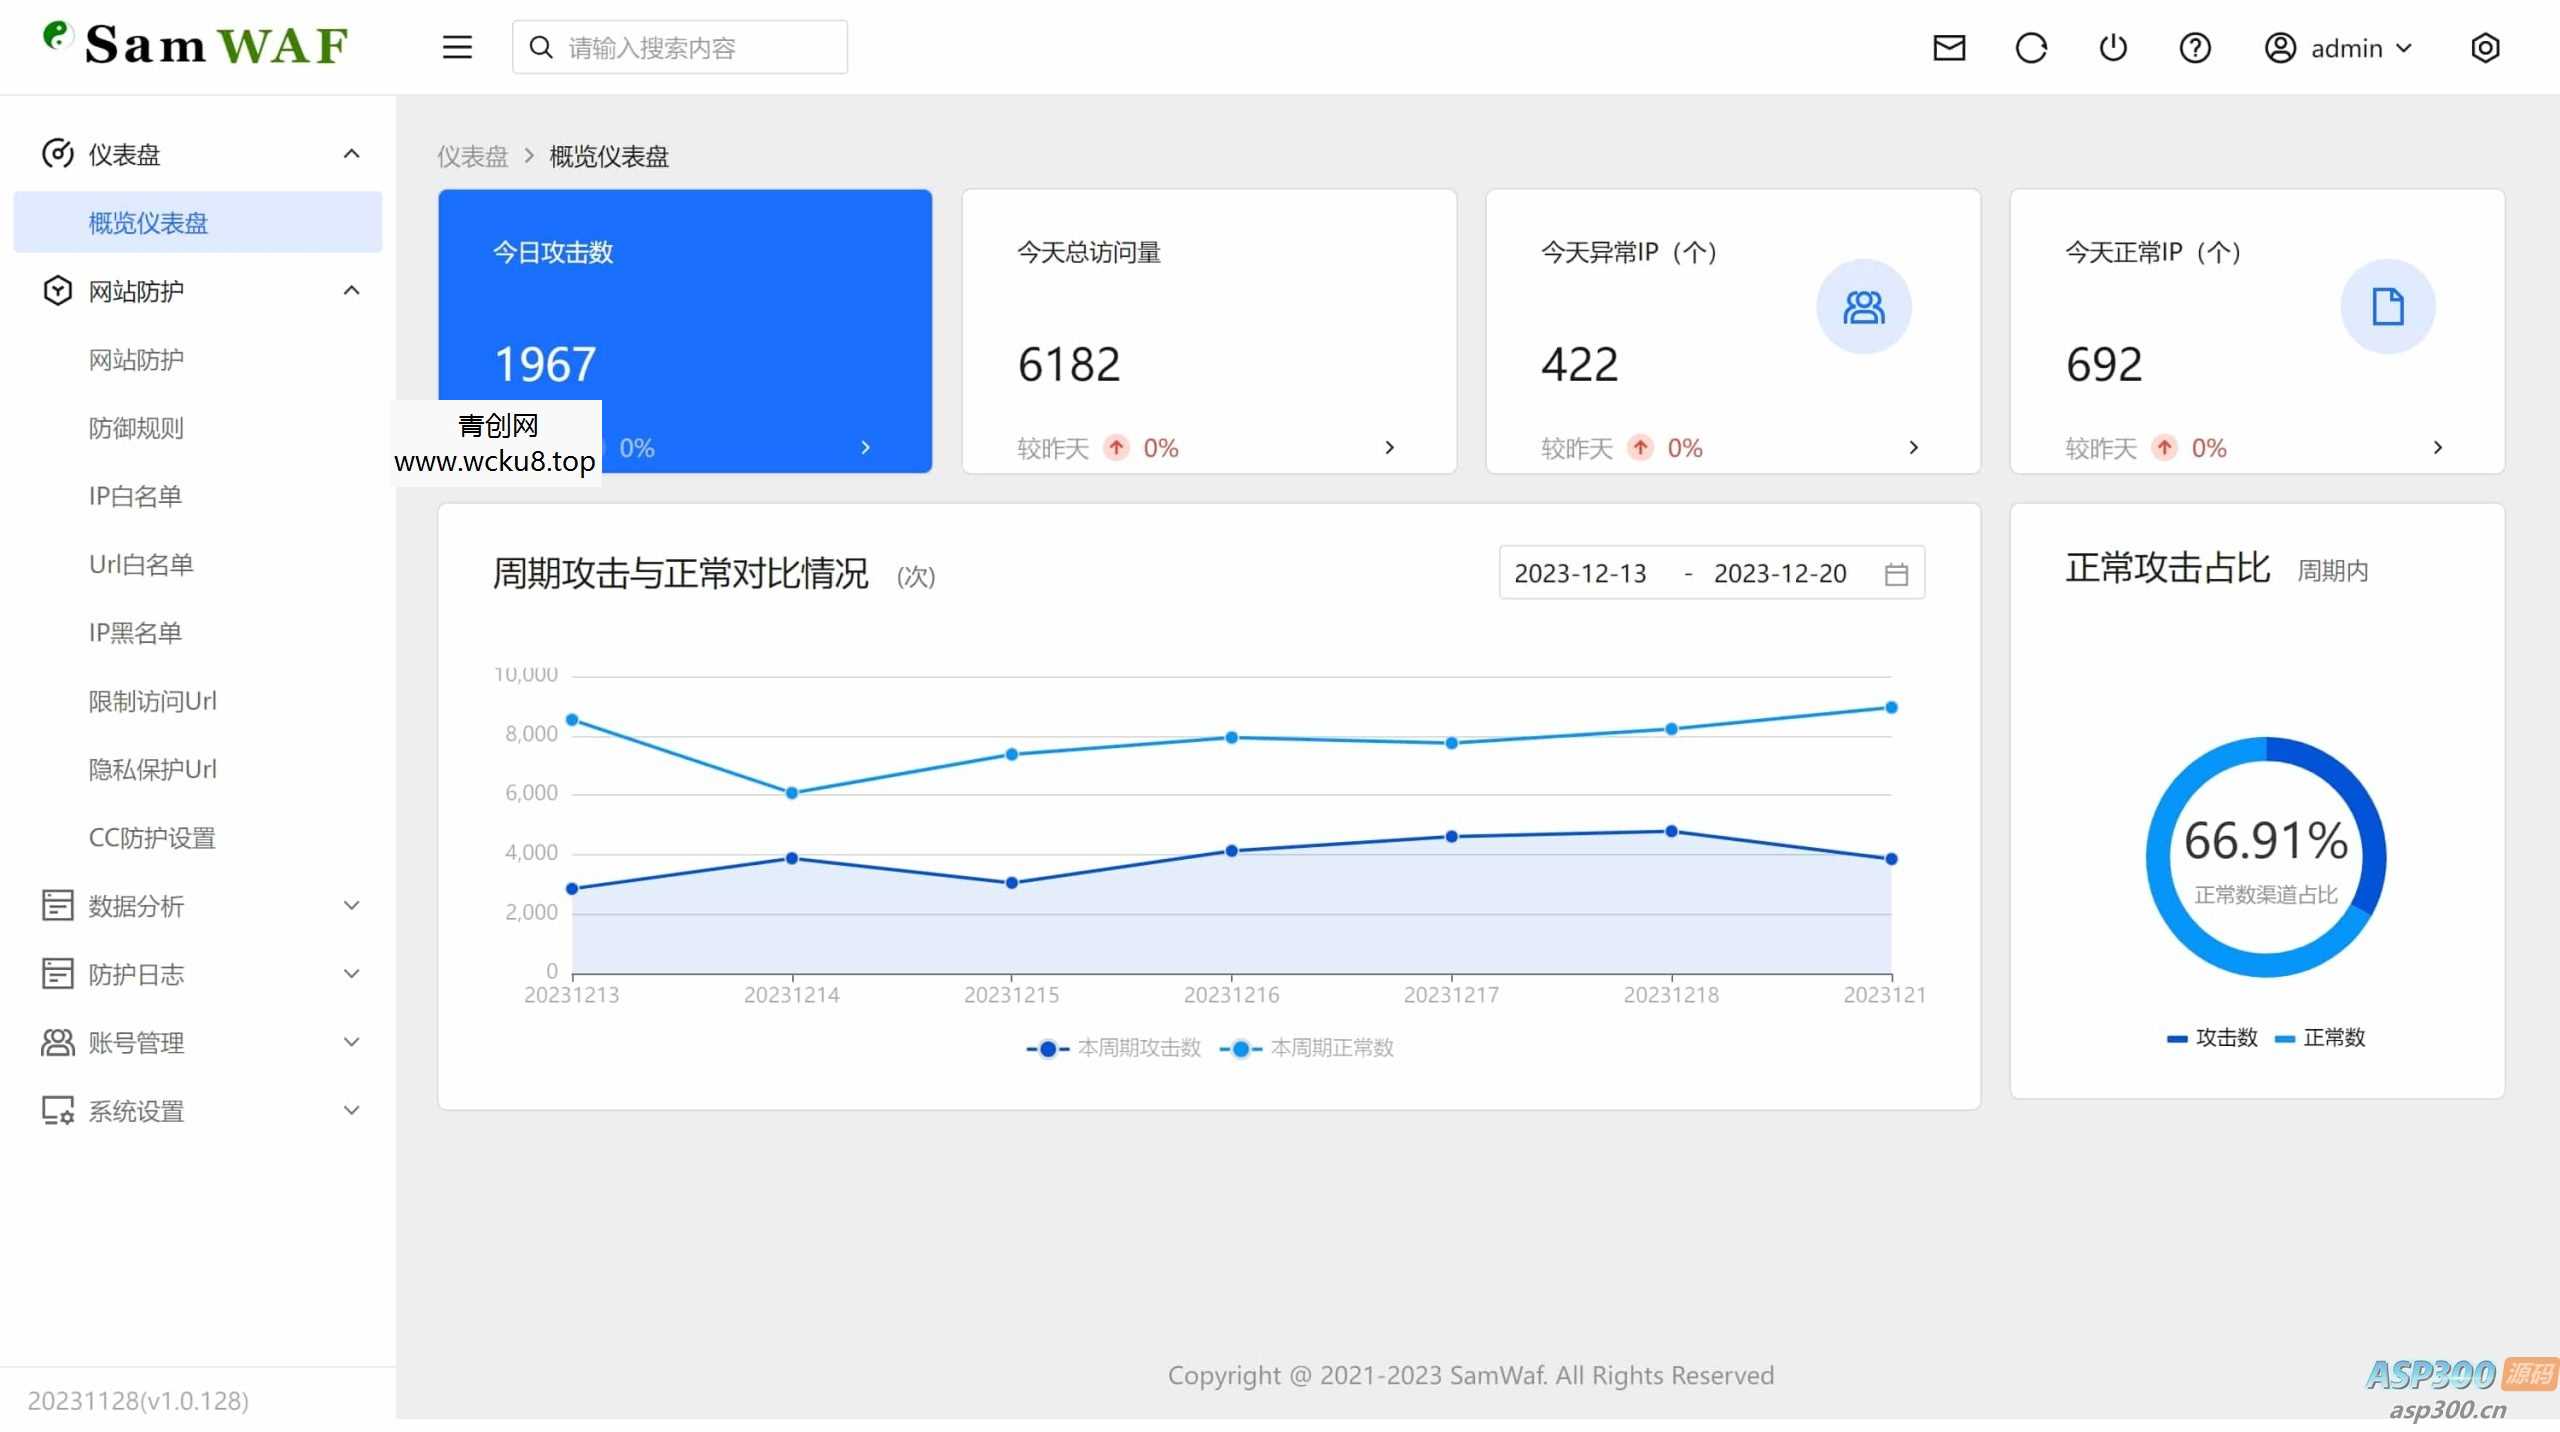Click inside the search input field
This screenshot has width=2560, height=1432.
tap(679, 46)
